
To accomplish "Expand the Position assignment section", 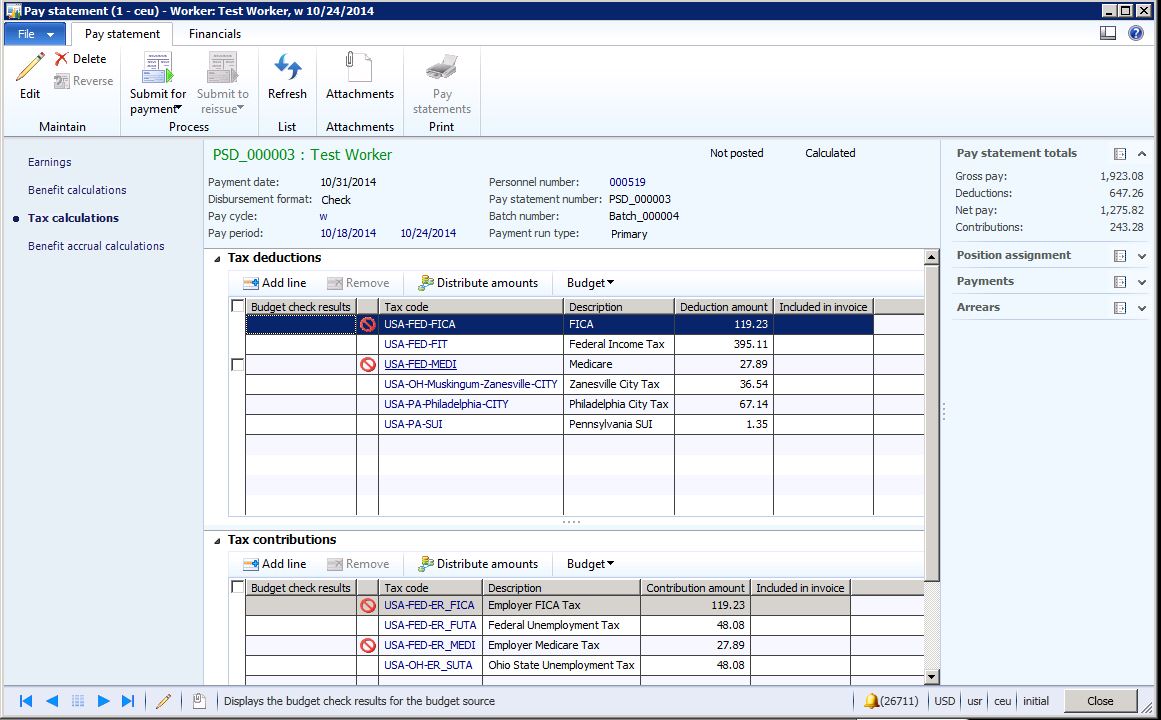I will point(1142,256).
